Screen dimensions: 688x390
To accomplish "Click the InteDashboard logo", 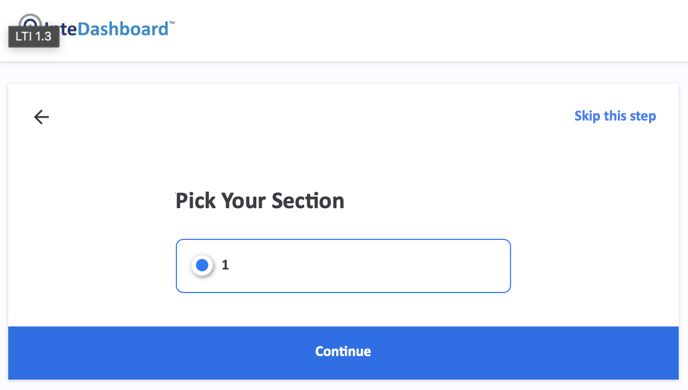I will pyautogui.click(x=97, y=27).
